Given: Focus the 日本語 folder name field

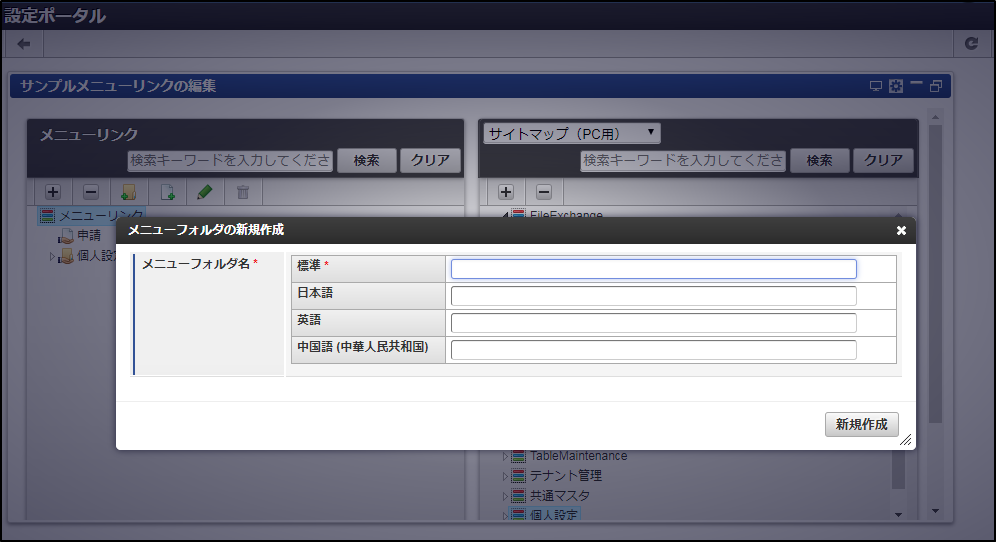Looking at the screenshot, I should click(x=654, y=296).
